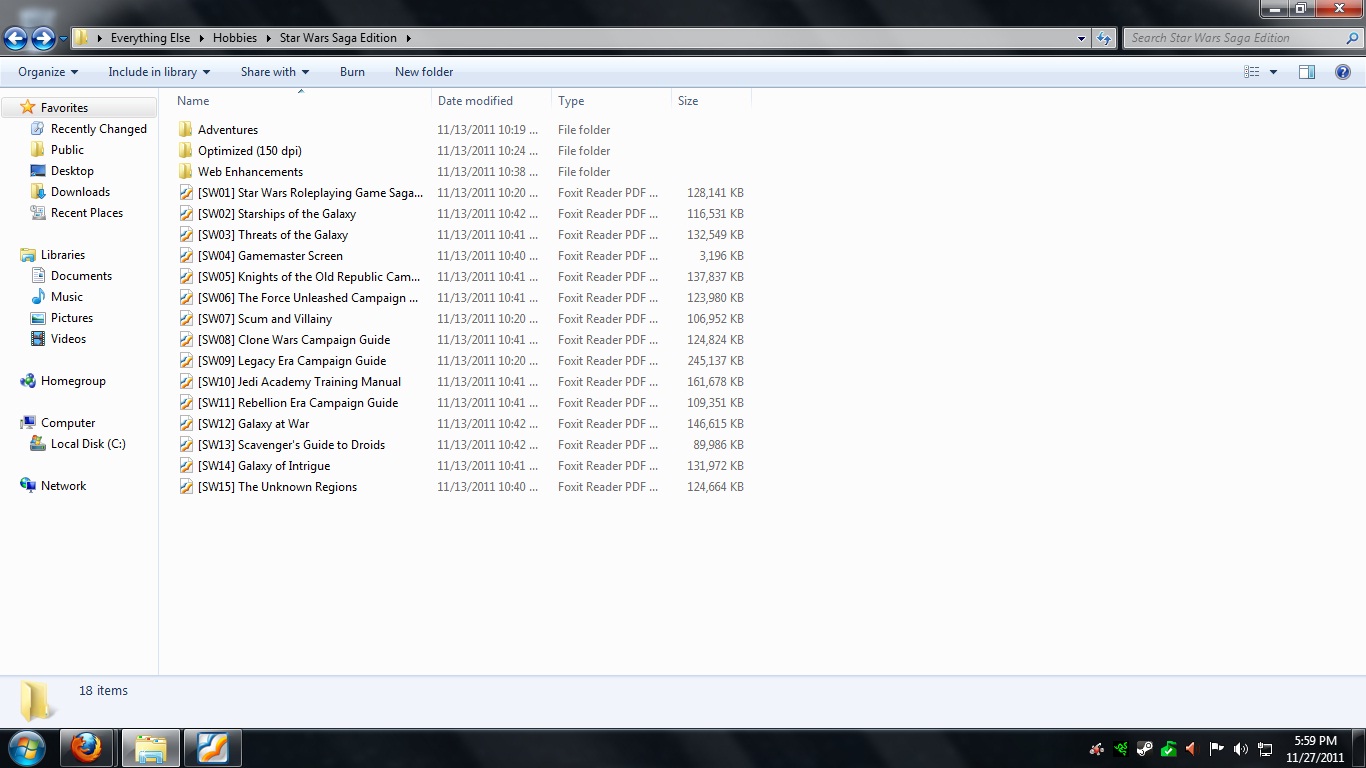This screenshot has width=1366, height=768.
Task: Click the Razer tray icon
Action: pos(1121,748)
